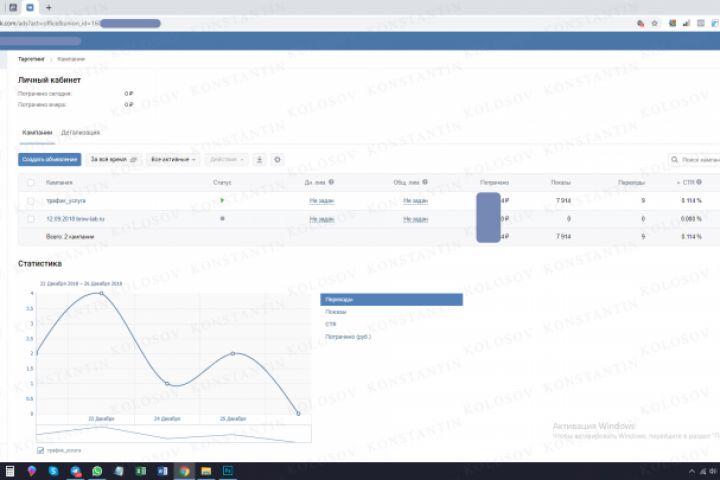Click the red extension icon in browser toolbar
The image size is (720, 480).
tap(641, 23)
